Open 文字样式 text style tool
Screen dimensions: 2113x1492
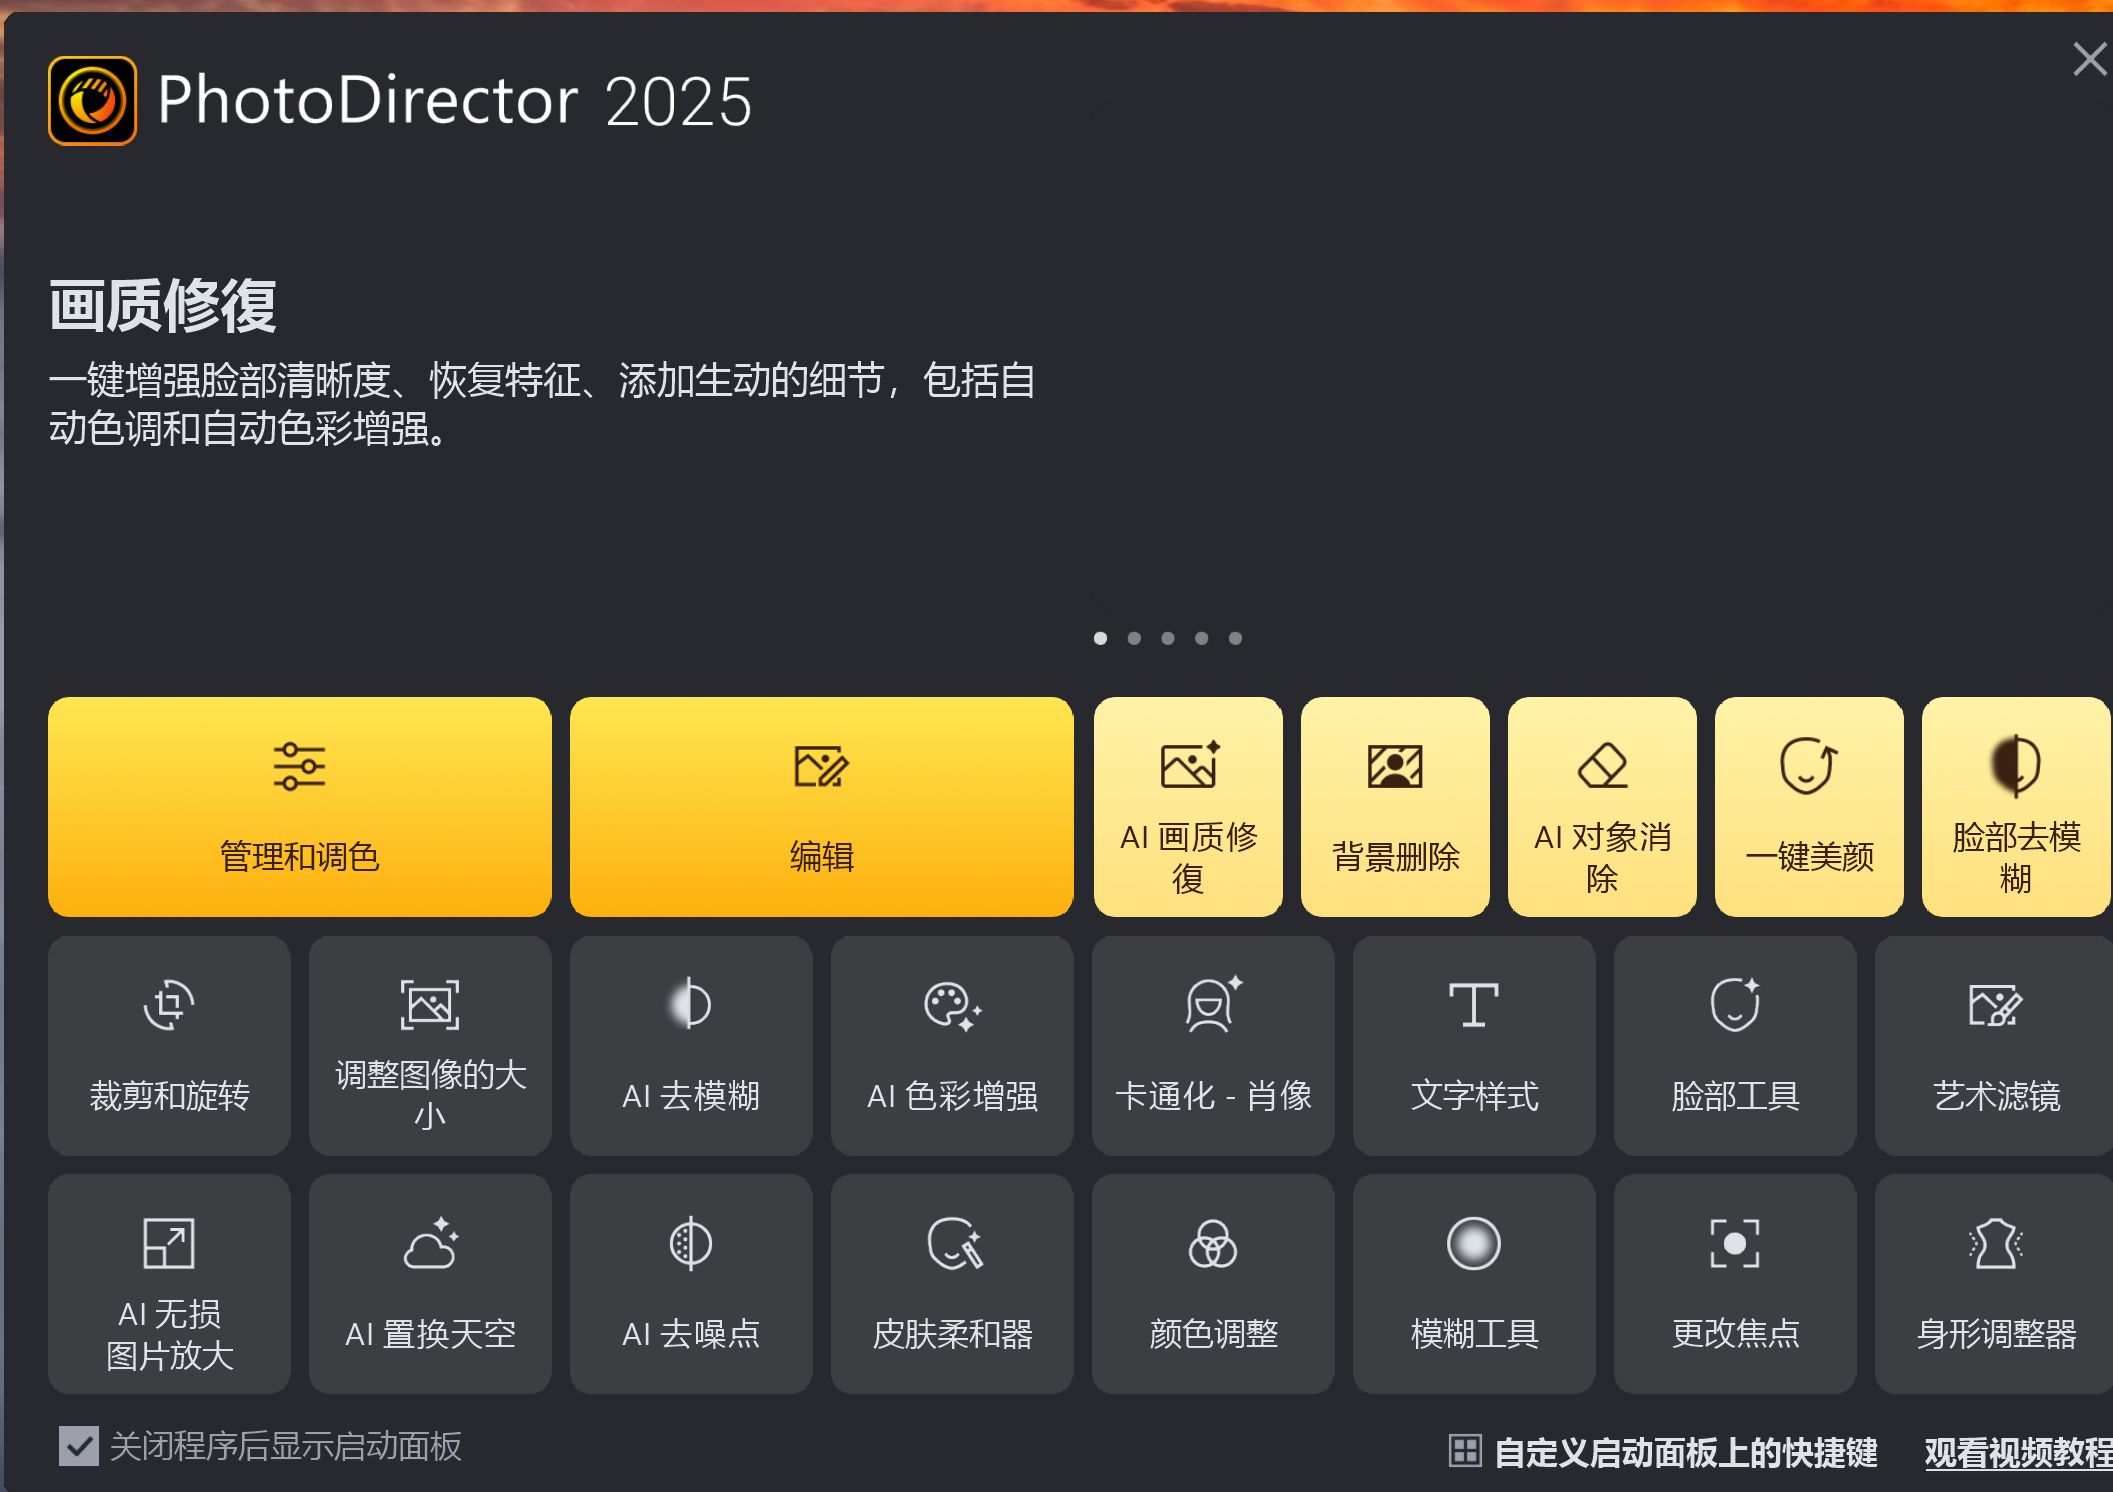[x=1474, y=1045]
